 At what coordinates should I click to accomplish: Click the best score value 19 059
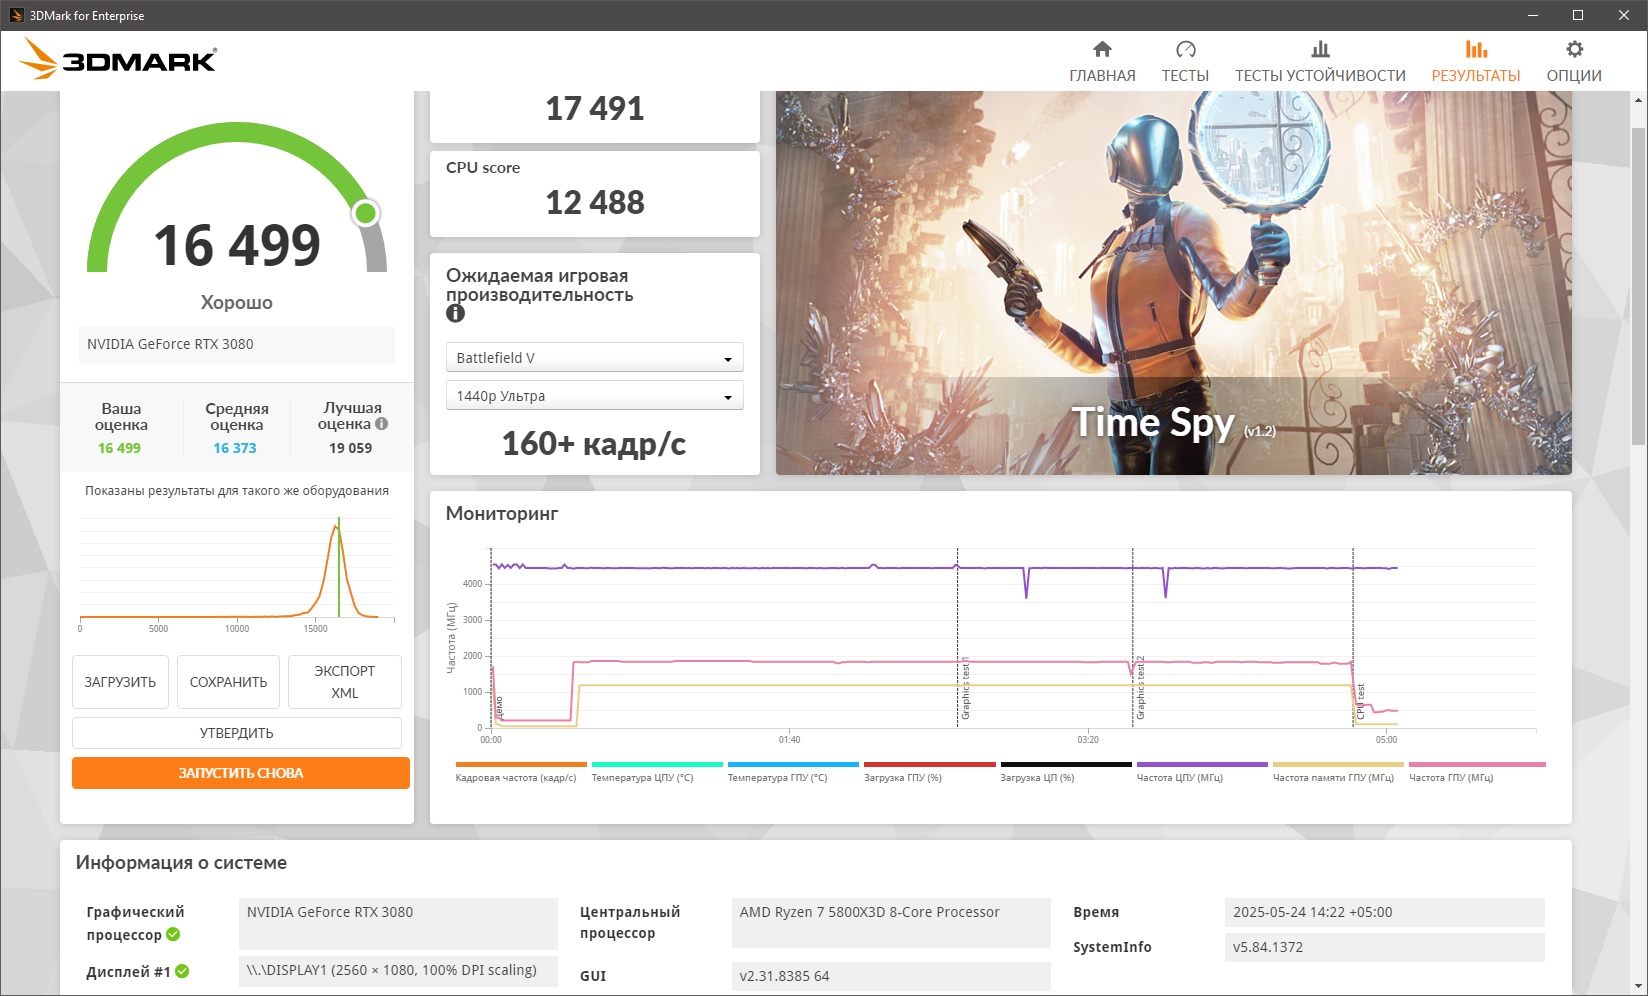click(x=351, y=448)
